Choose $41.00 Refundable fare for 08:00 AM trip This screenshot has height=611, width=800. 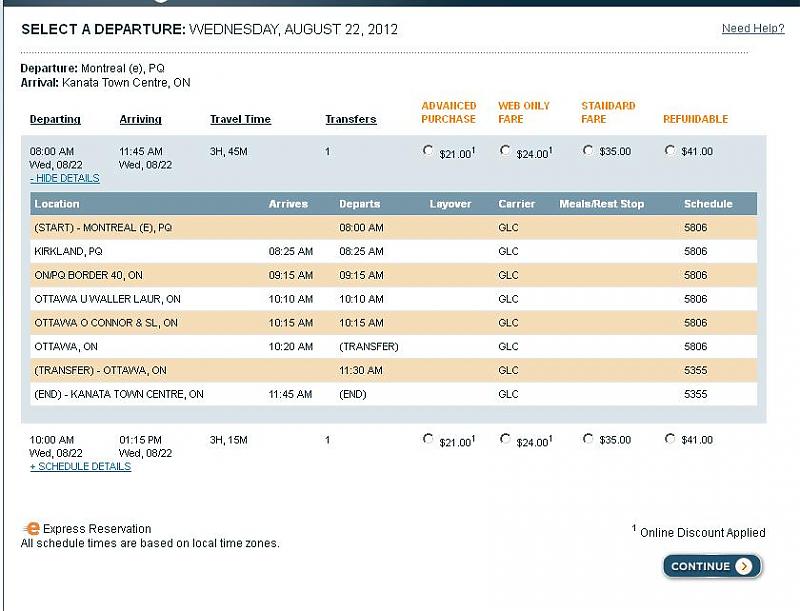coord(670,150)
